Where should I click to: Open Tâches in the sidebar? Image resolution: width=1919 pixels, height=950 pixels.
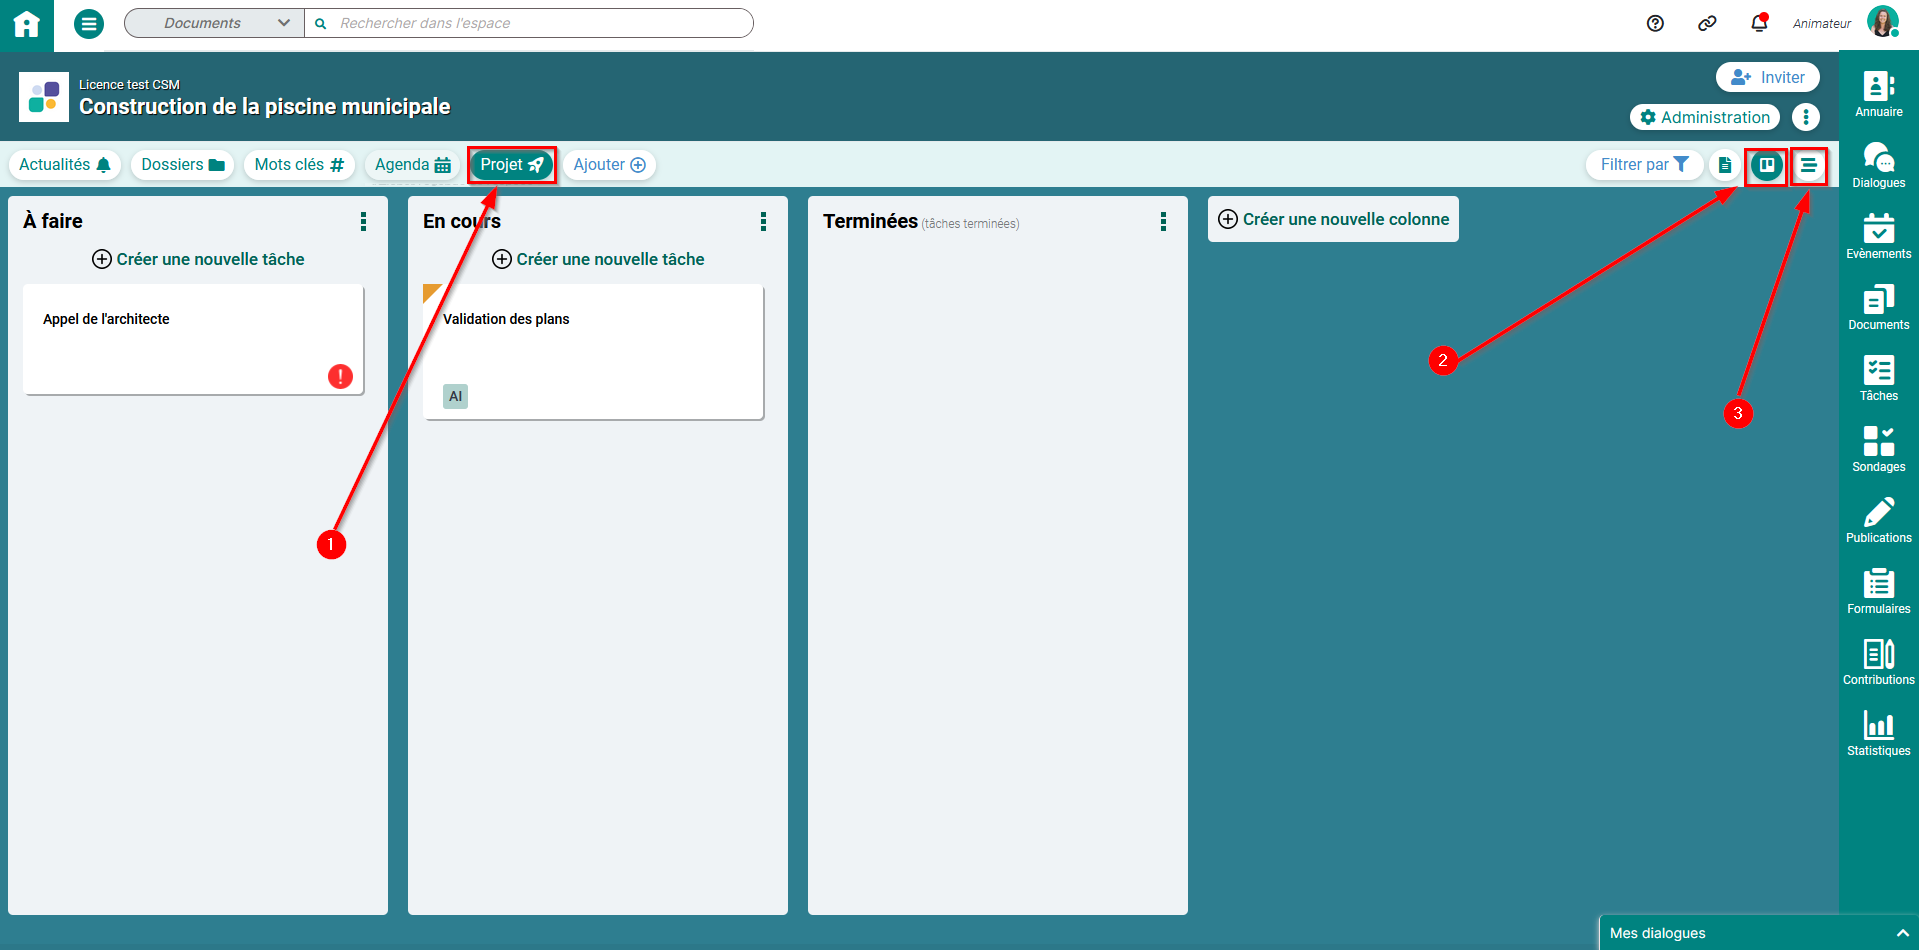pyautogui.click(x=1879, y=378)
